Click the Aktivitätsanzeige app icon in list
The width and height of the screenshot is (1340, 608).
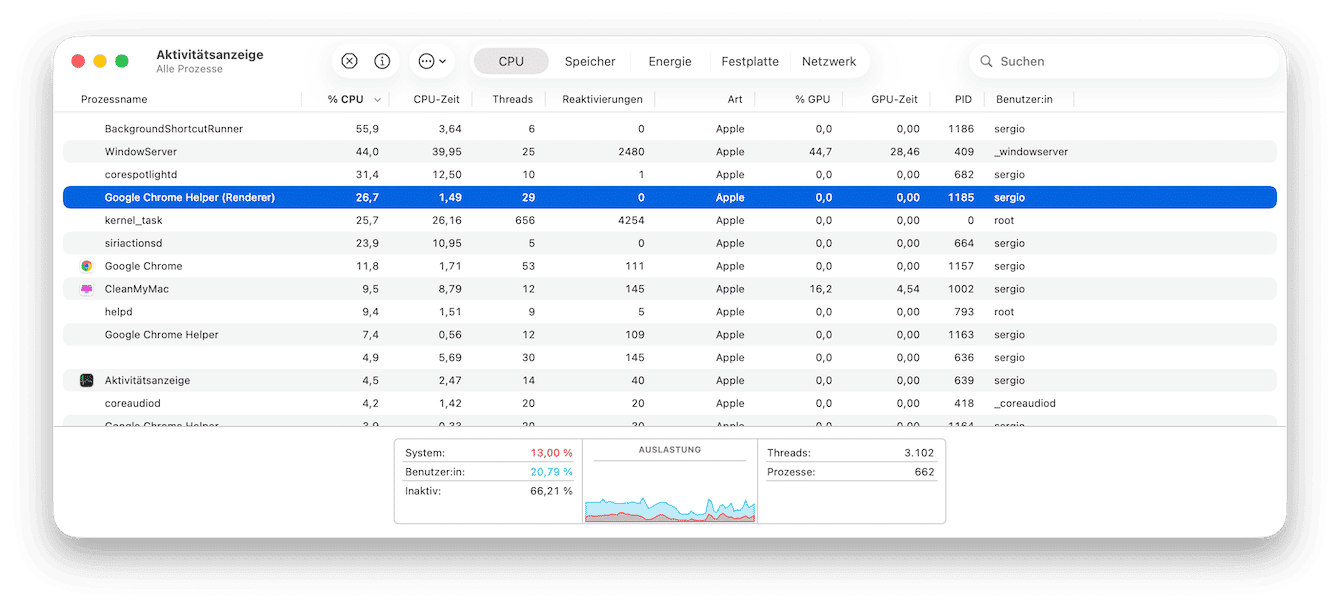point(87,380)
